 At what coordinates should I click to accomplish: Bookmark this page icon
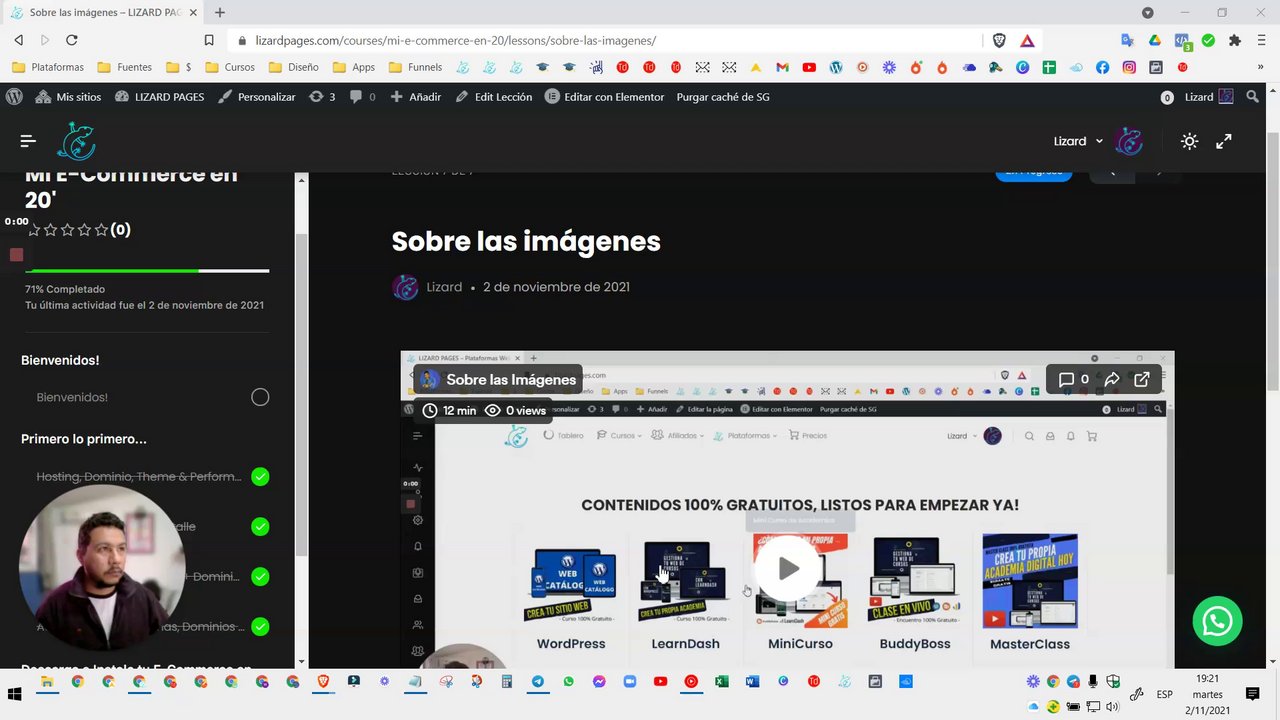(209, 40)
